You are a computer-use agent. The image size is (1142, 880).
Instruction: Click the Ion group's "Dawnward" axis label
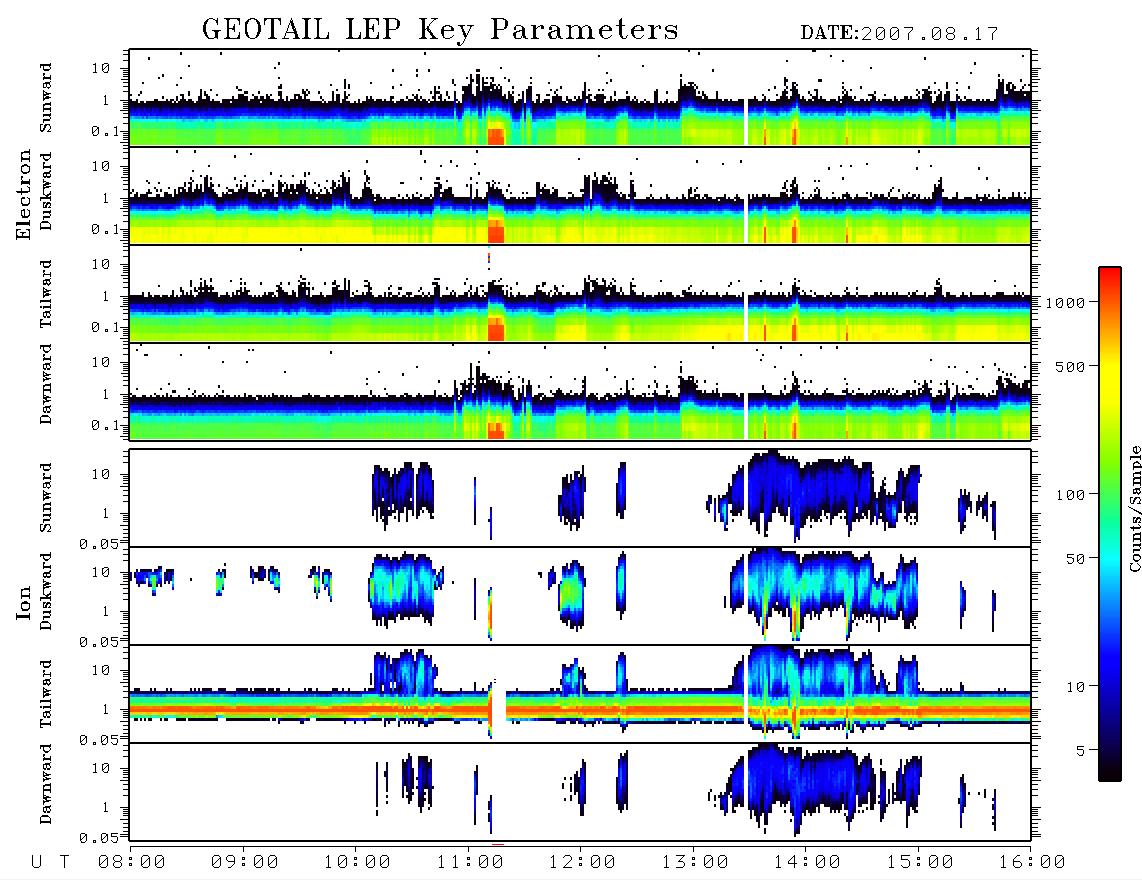click(x=46, y=784)
